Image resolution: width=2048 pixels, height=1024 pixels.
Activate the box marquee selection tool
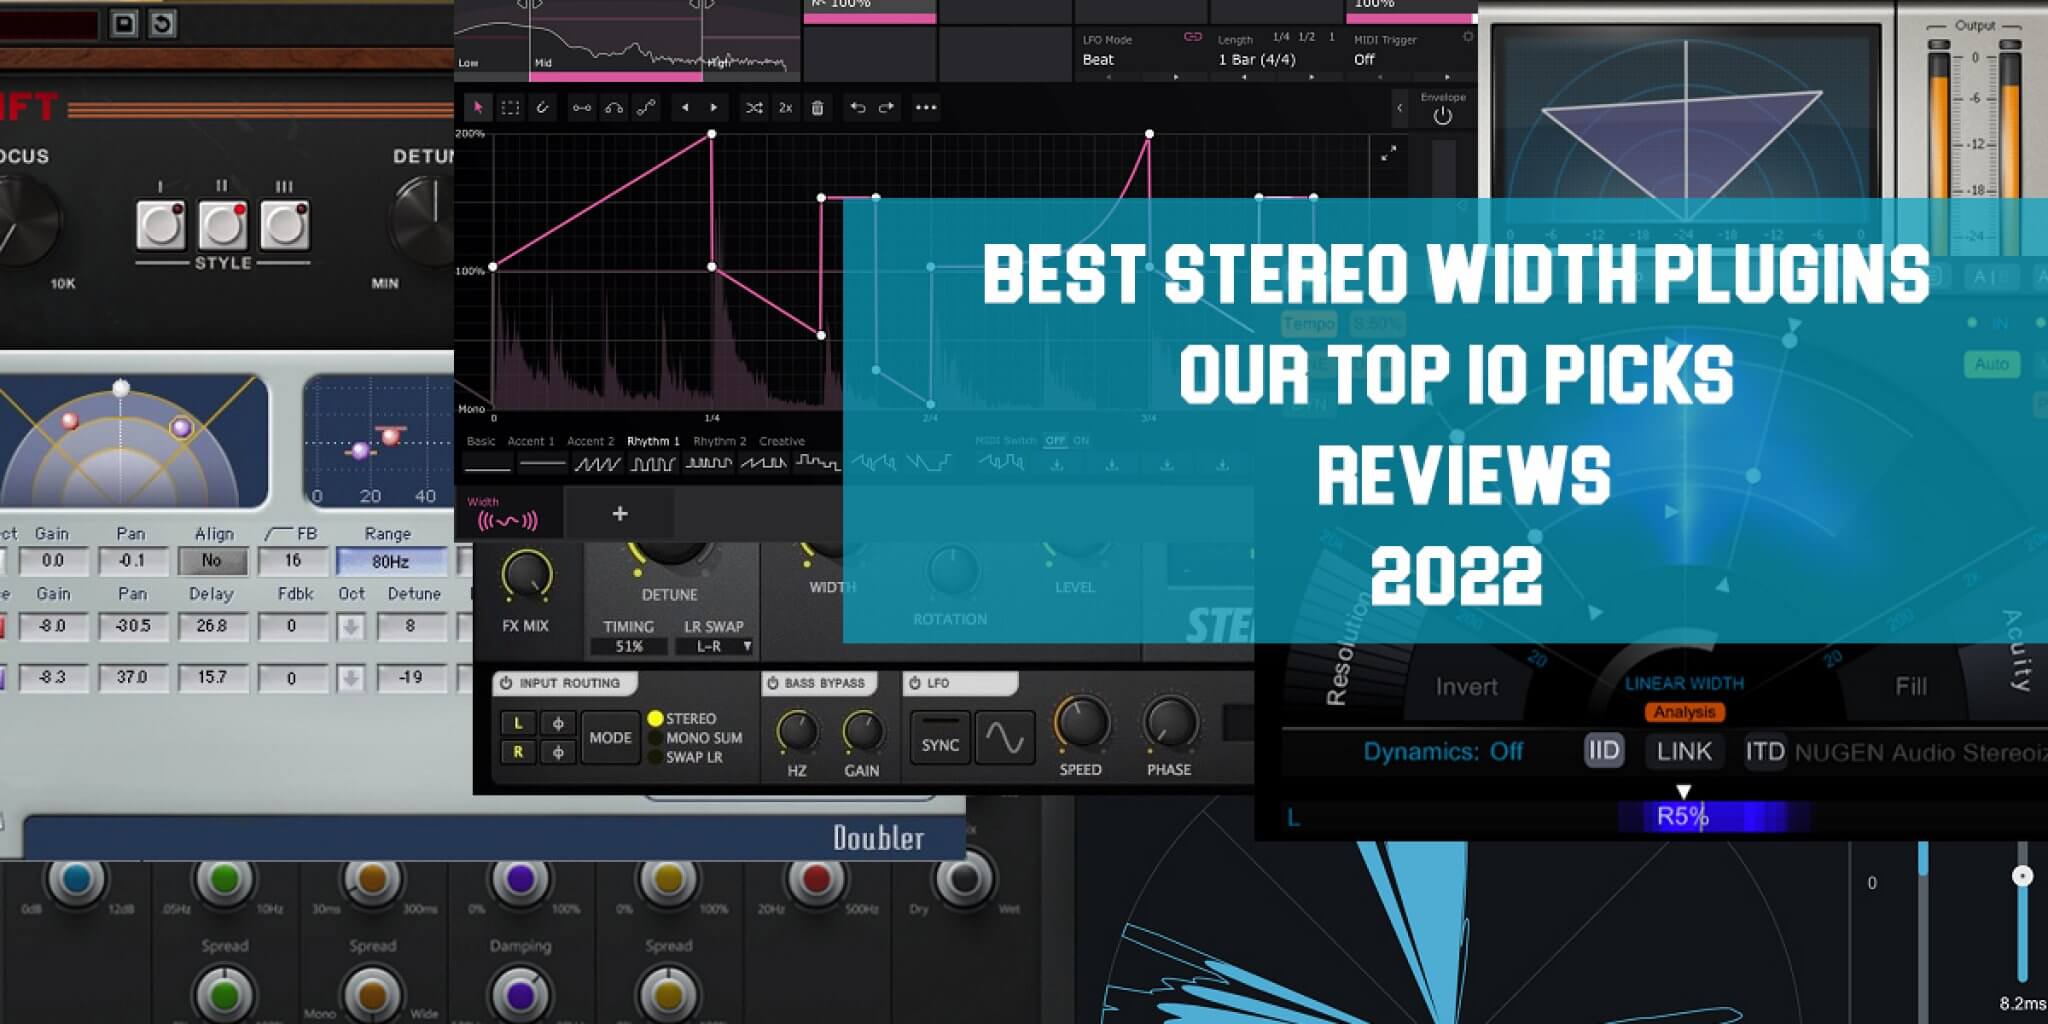(510, 108)
